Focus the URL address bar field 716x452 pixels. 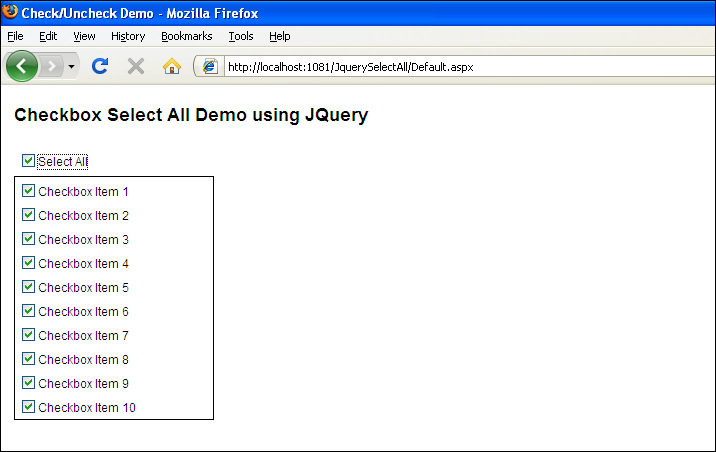(x=469, y=67)
